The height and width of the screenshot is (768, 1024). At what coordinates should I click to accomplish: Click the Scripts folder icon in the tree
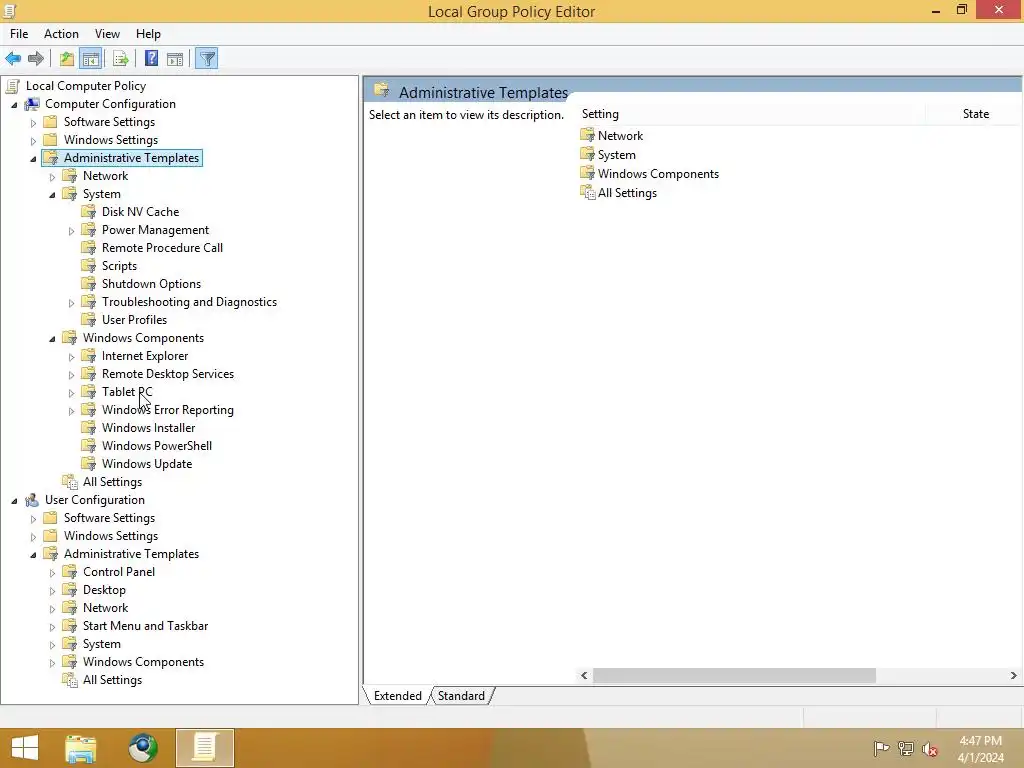[x=88, y=266]
